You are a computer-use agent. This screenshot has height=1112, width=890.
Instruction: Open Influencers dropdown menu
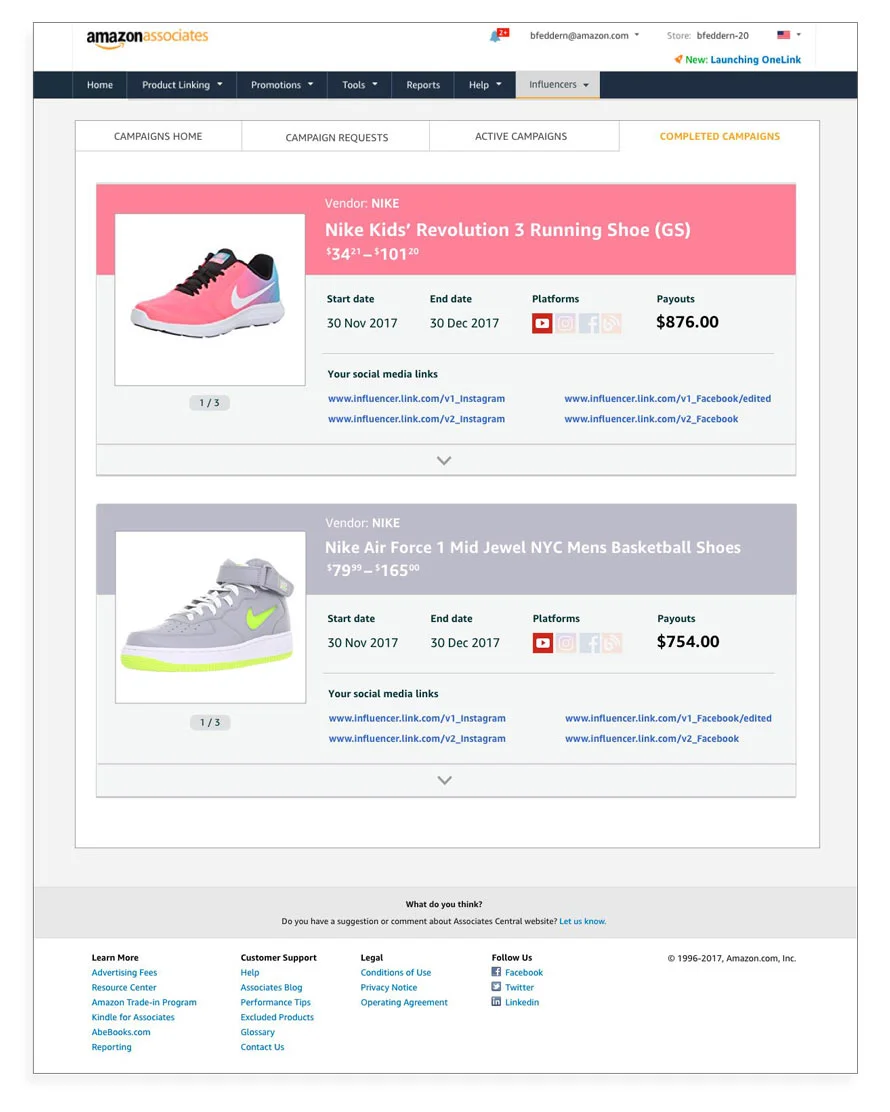pos(558,84)
